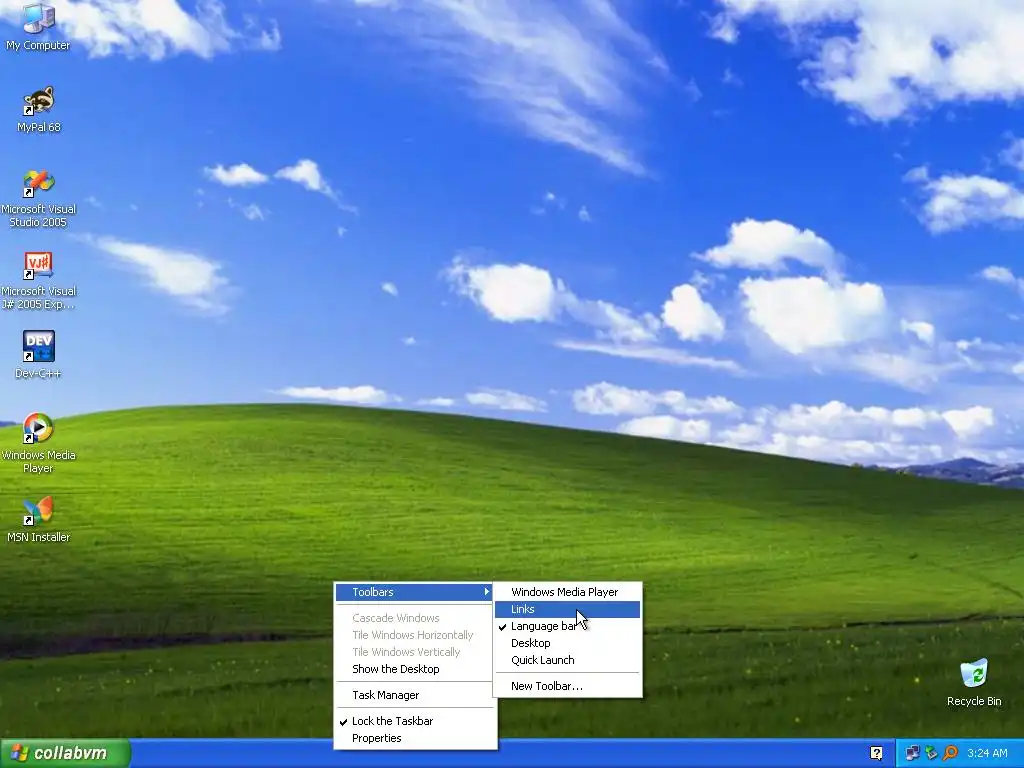Enable the Windows Media Player toolbar
Image resolution: width=1024 pixels, height=768 pixels.
(567, 592)
